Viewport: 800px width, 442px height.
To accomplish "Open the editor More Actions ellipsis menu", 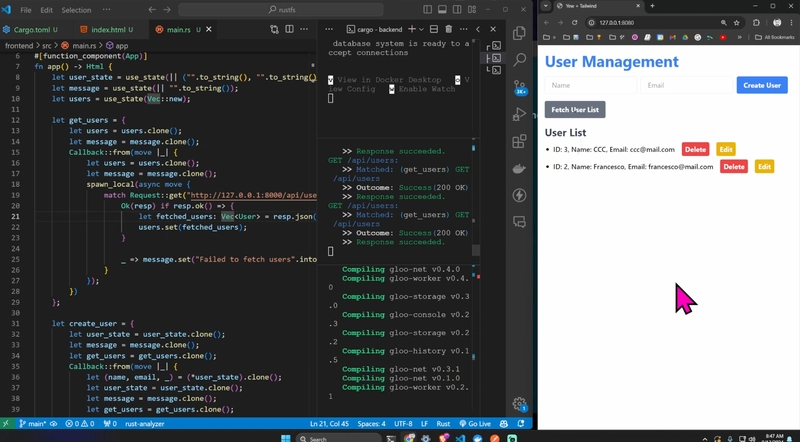I will tap(304, 29).
